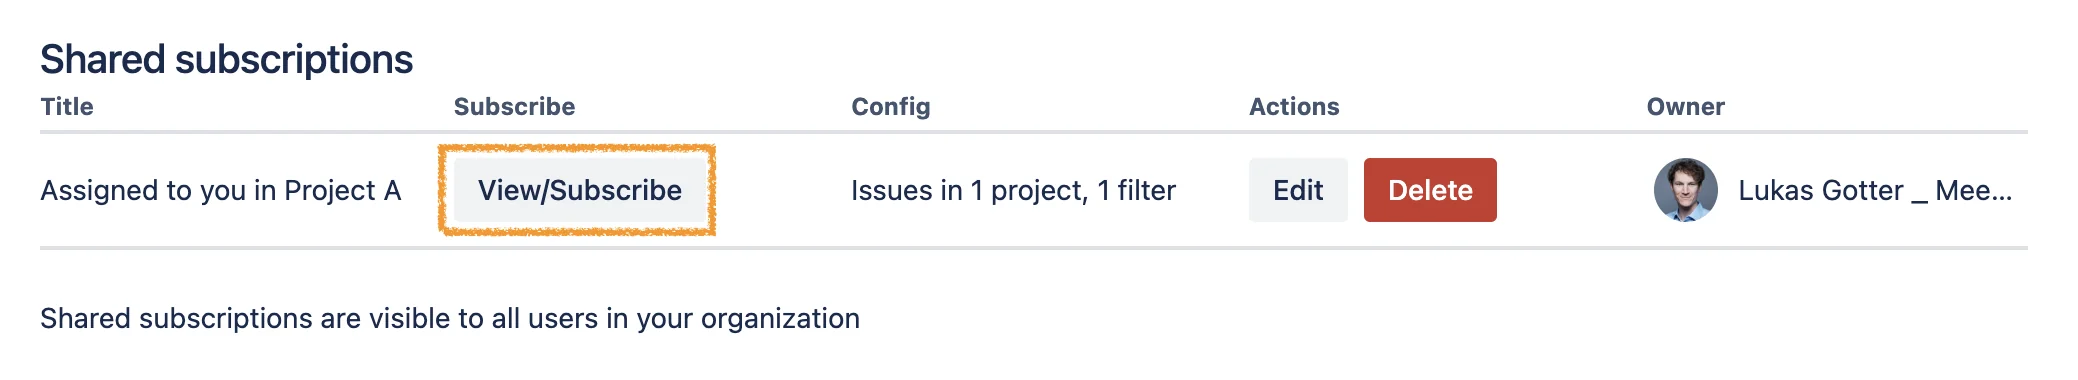Viewport: 2078px width, 380px height.
Task: Click the Owner column header
Action: [1685, 107]
